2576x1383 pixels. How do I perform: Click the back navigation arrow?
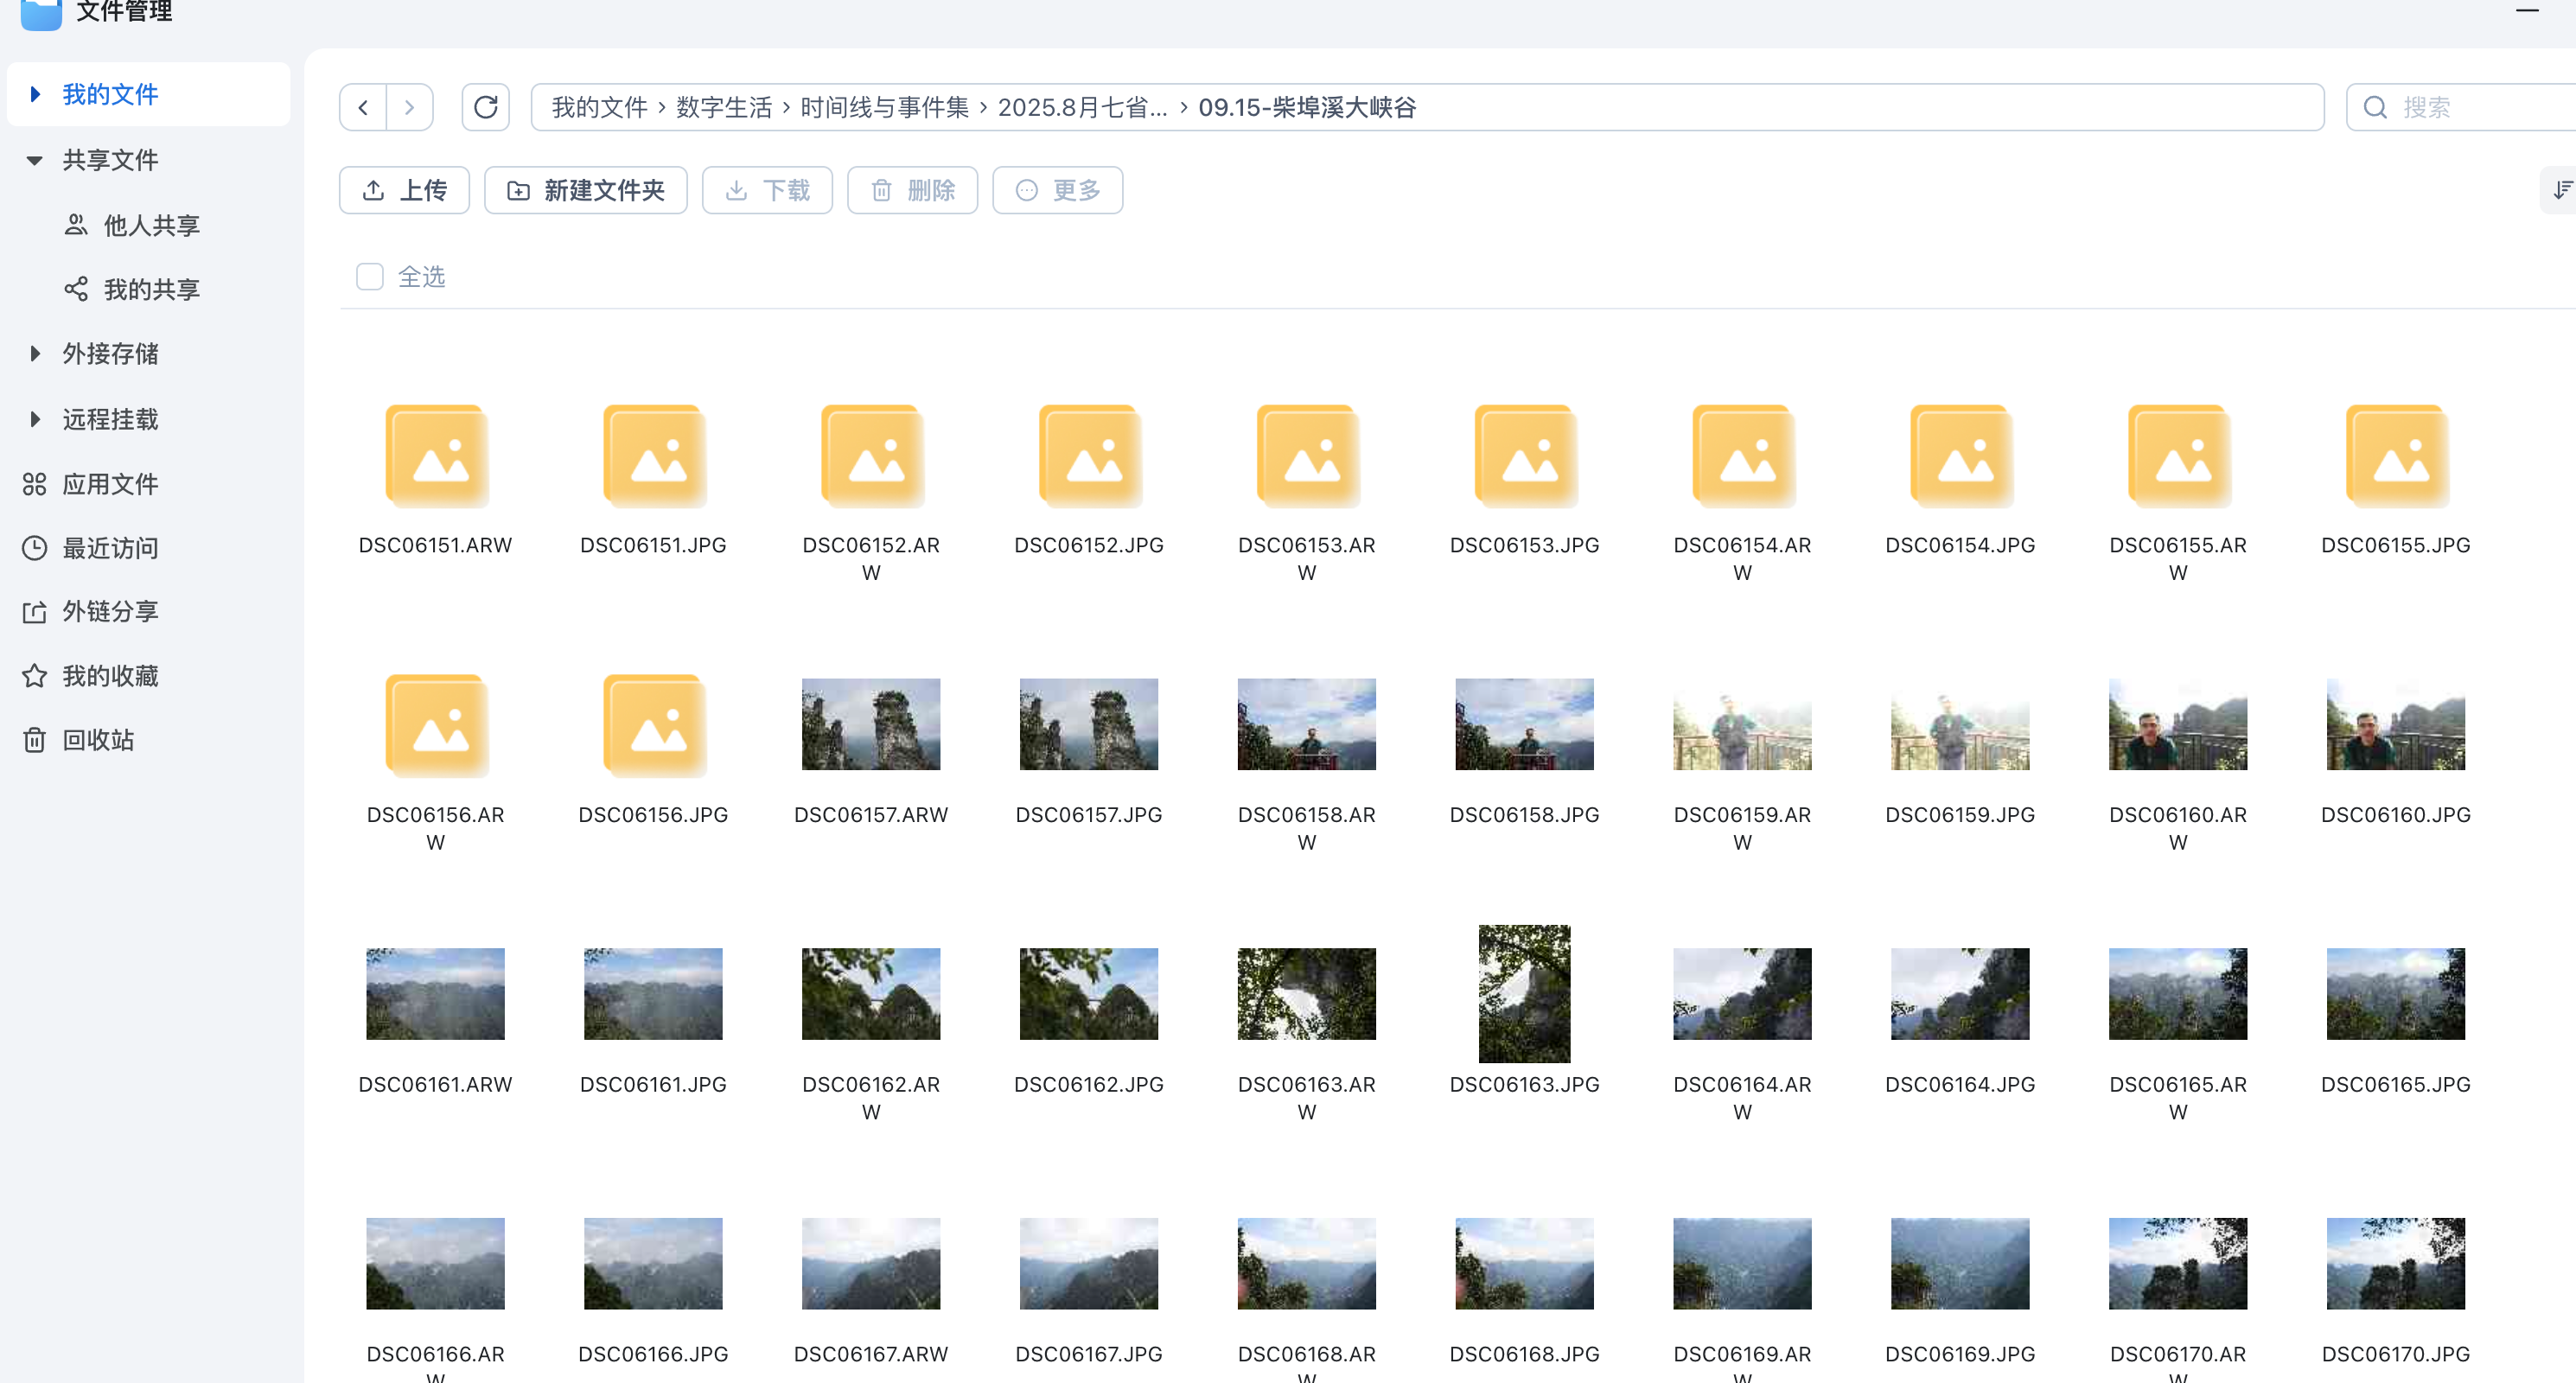(x=363, y=107)
